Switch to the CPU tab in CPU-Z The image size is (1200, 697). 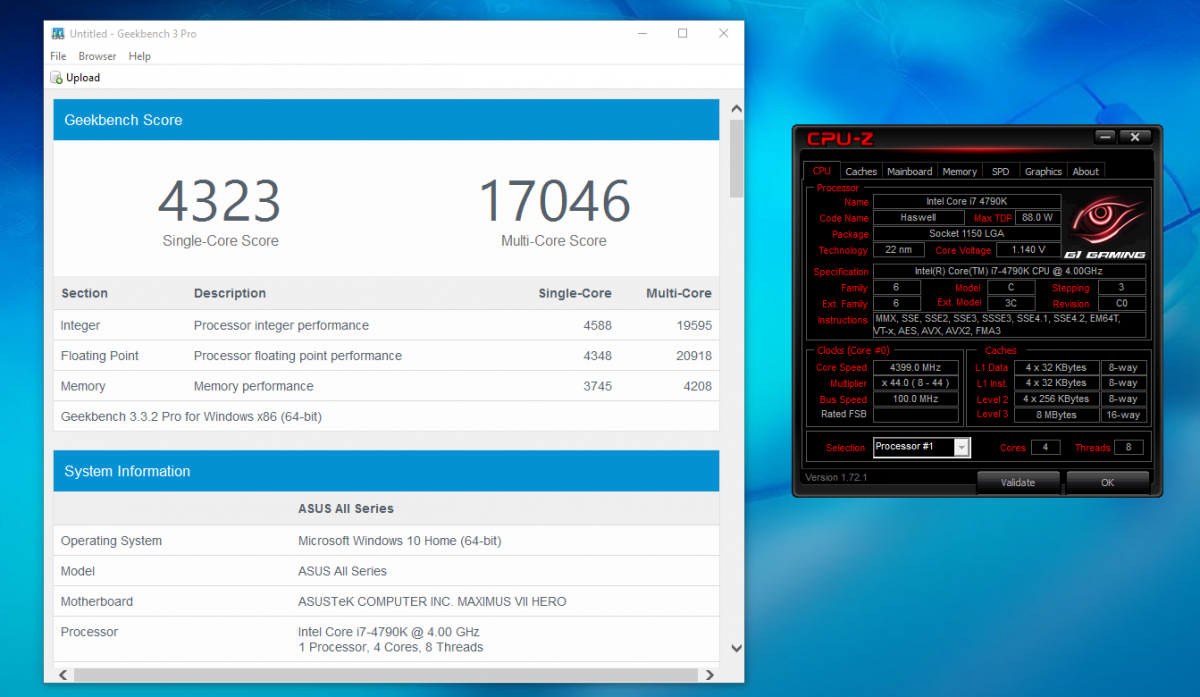822,171
